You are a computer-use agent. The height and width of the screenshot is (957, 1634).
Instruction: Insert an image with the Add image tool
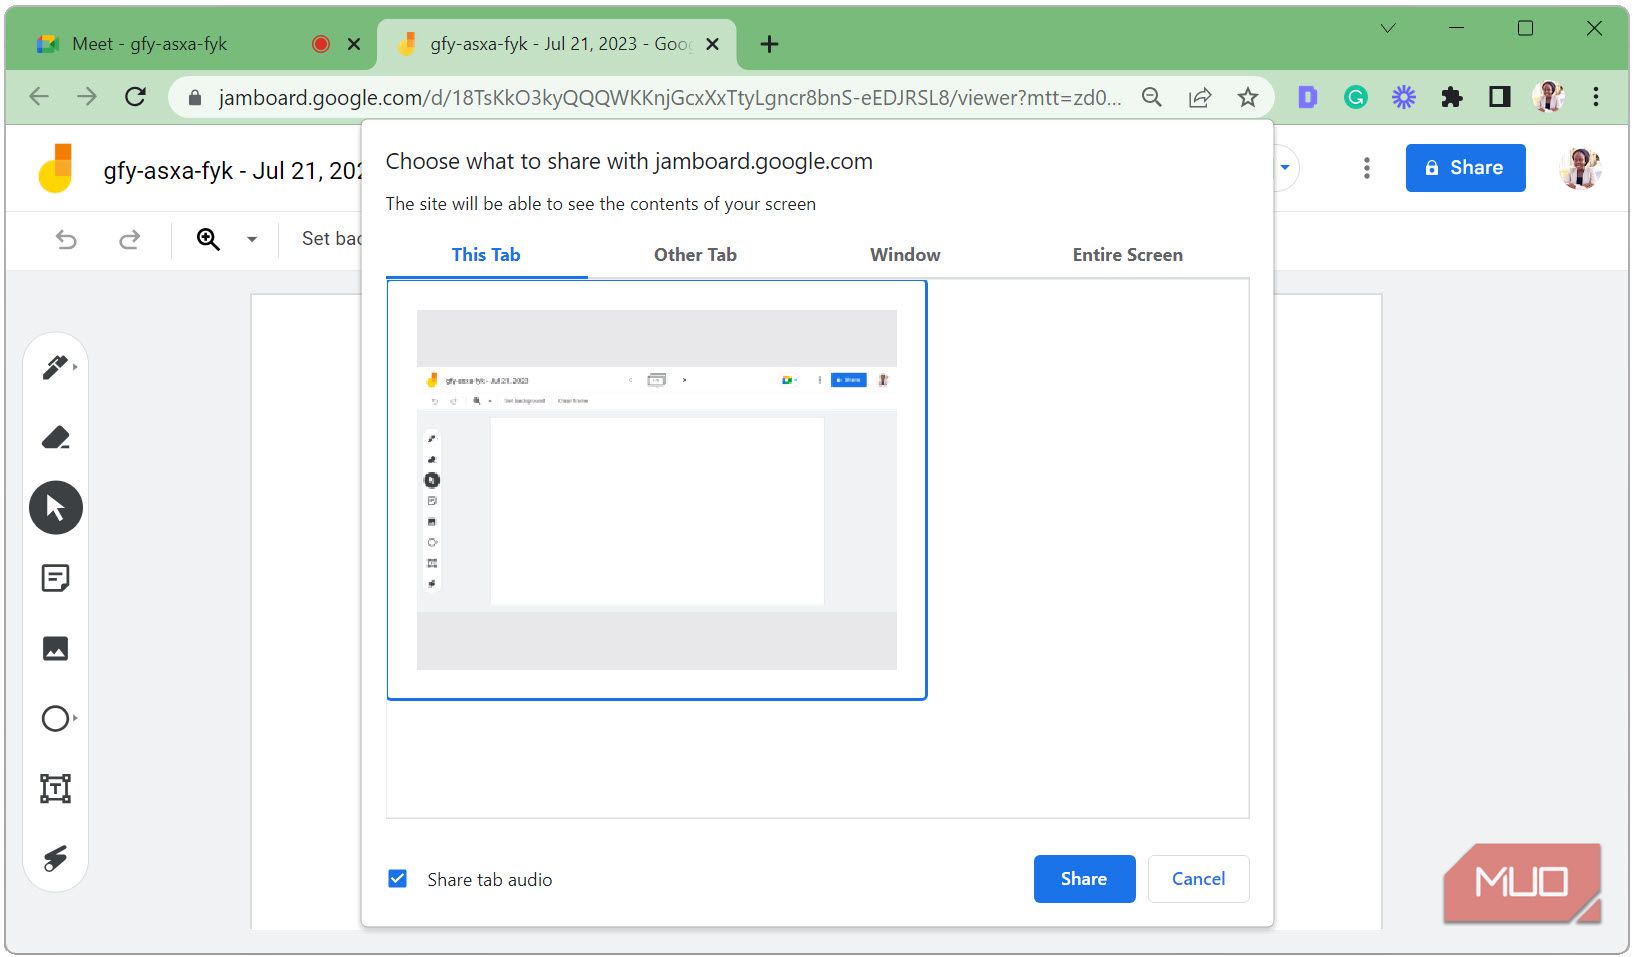56,648
